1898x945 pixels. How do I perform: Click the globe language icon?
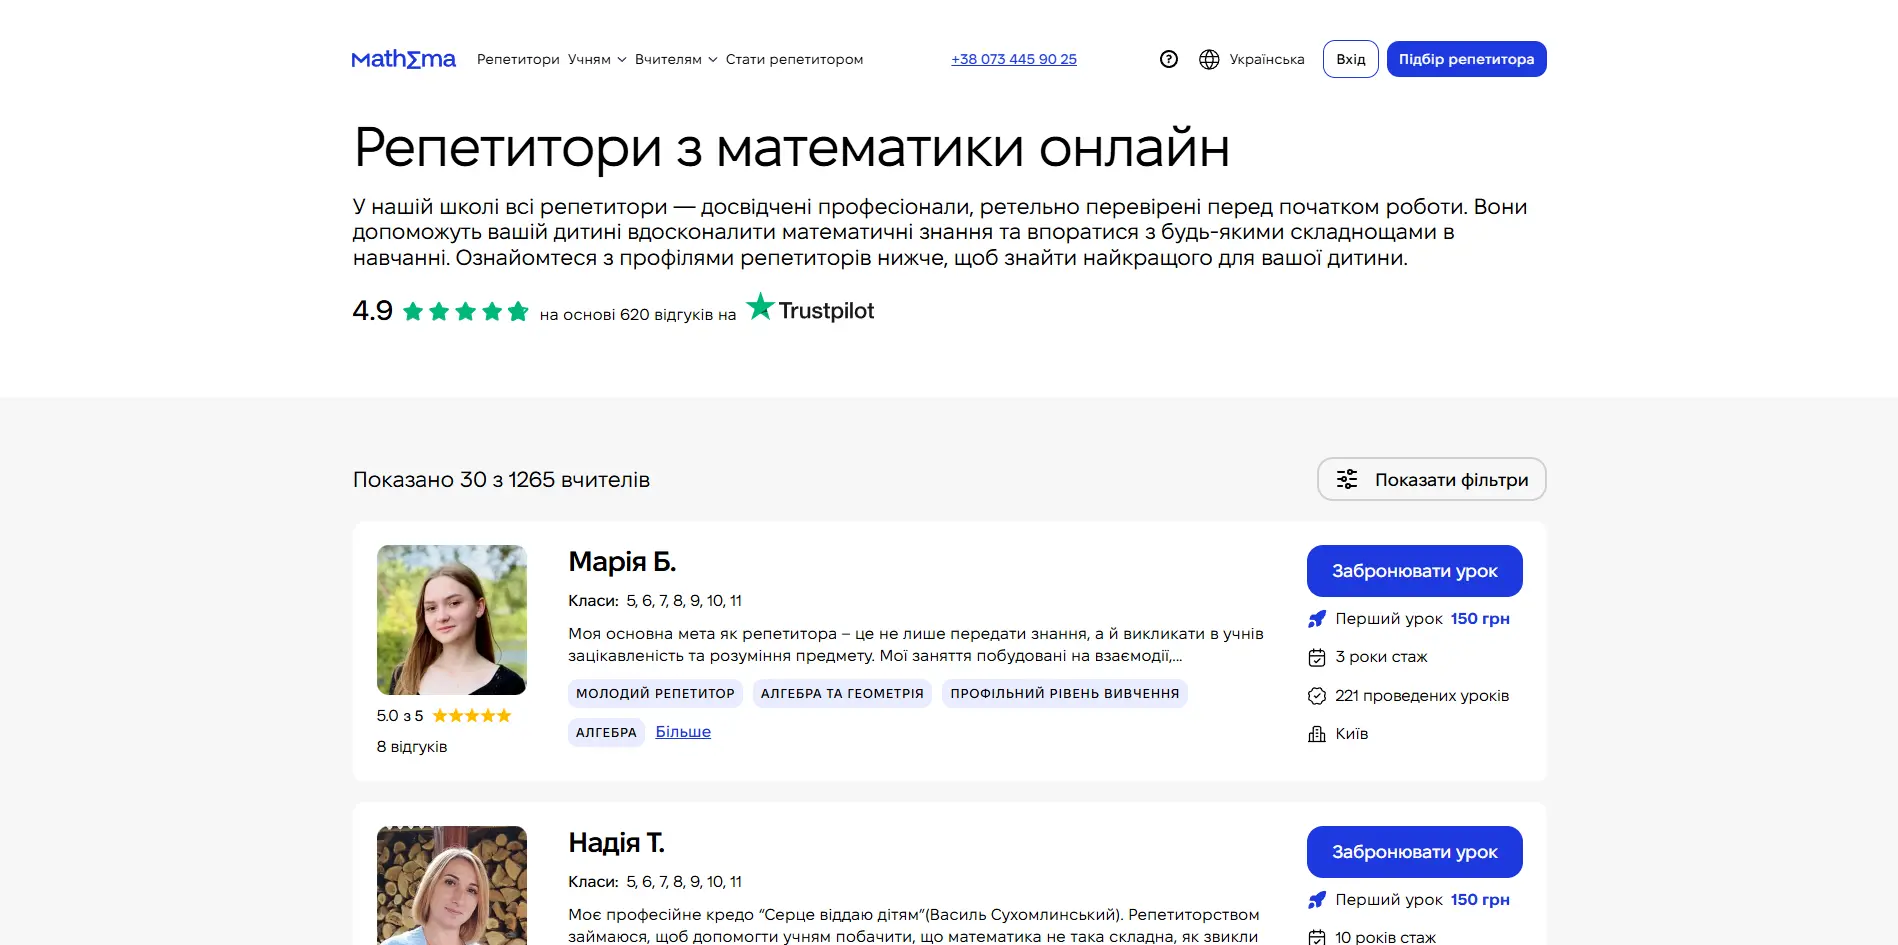click(1209, 59)
